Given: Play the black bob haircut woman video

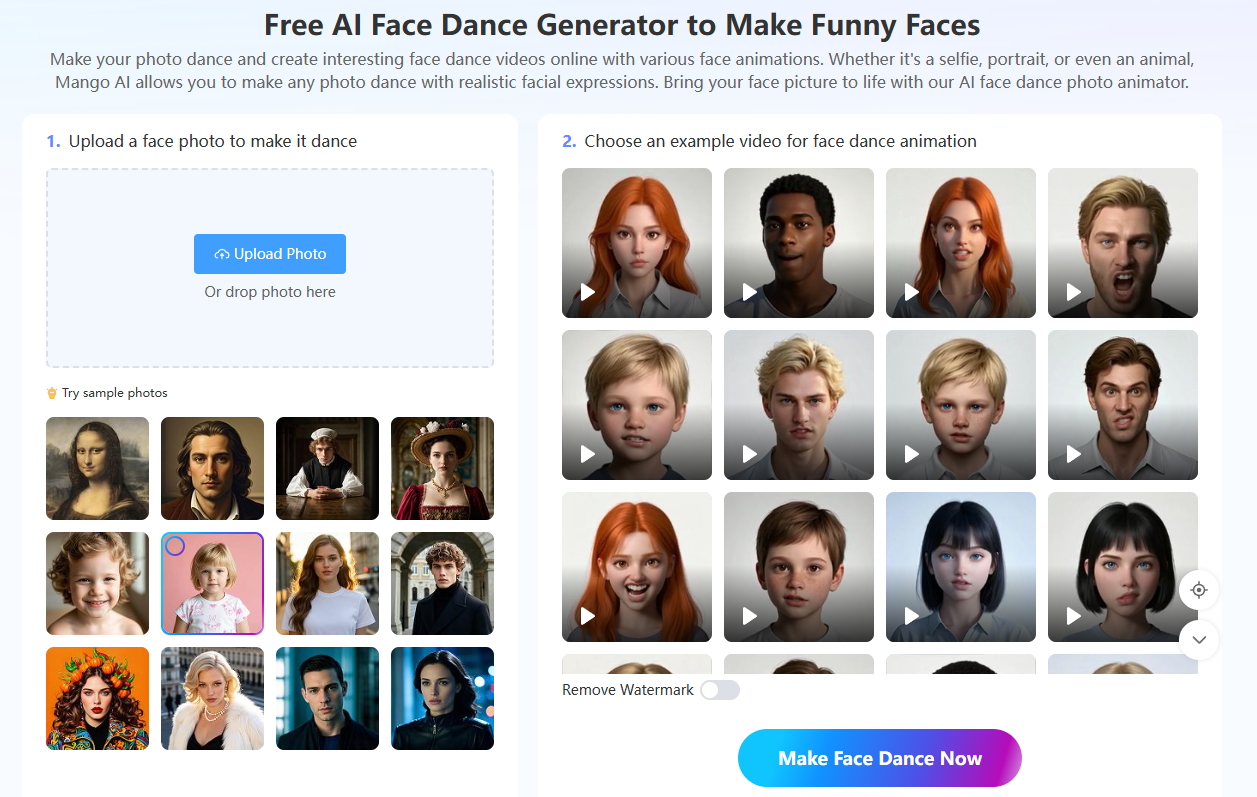Looking at the screenshot, I should (x=1123, y=567).
